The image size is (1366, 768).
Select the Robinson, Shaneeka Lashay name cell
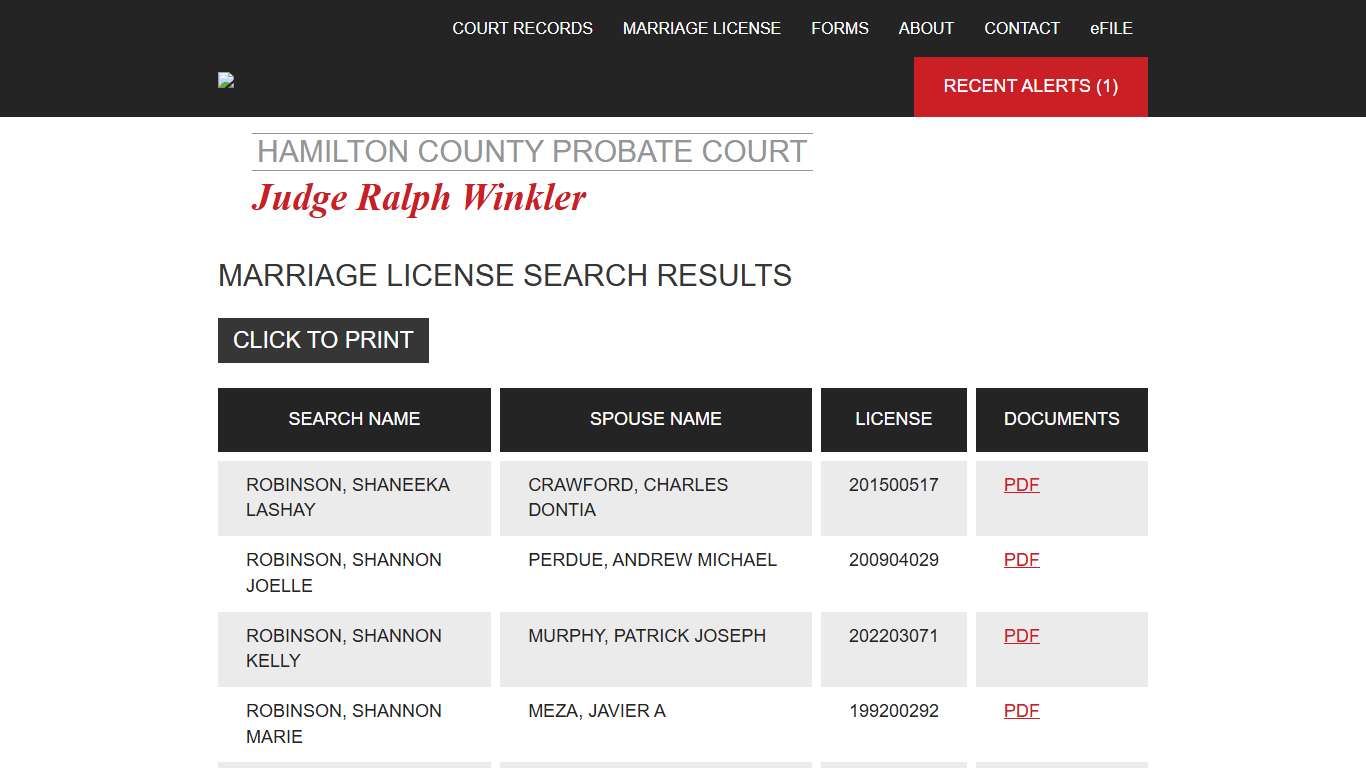(x=348, y=497)
